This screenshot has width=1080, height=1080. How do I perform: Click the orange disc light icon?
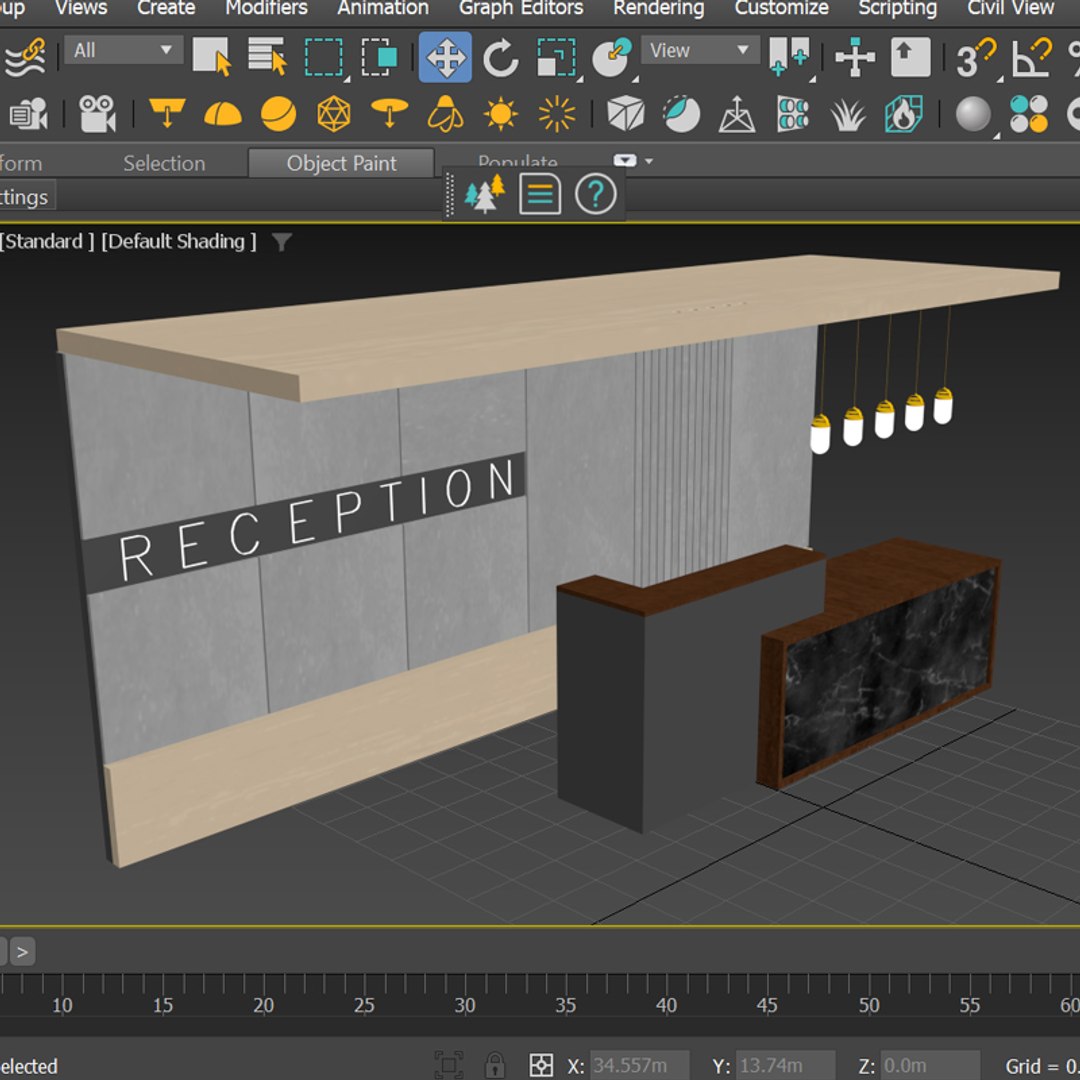point(389,113)
